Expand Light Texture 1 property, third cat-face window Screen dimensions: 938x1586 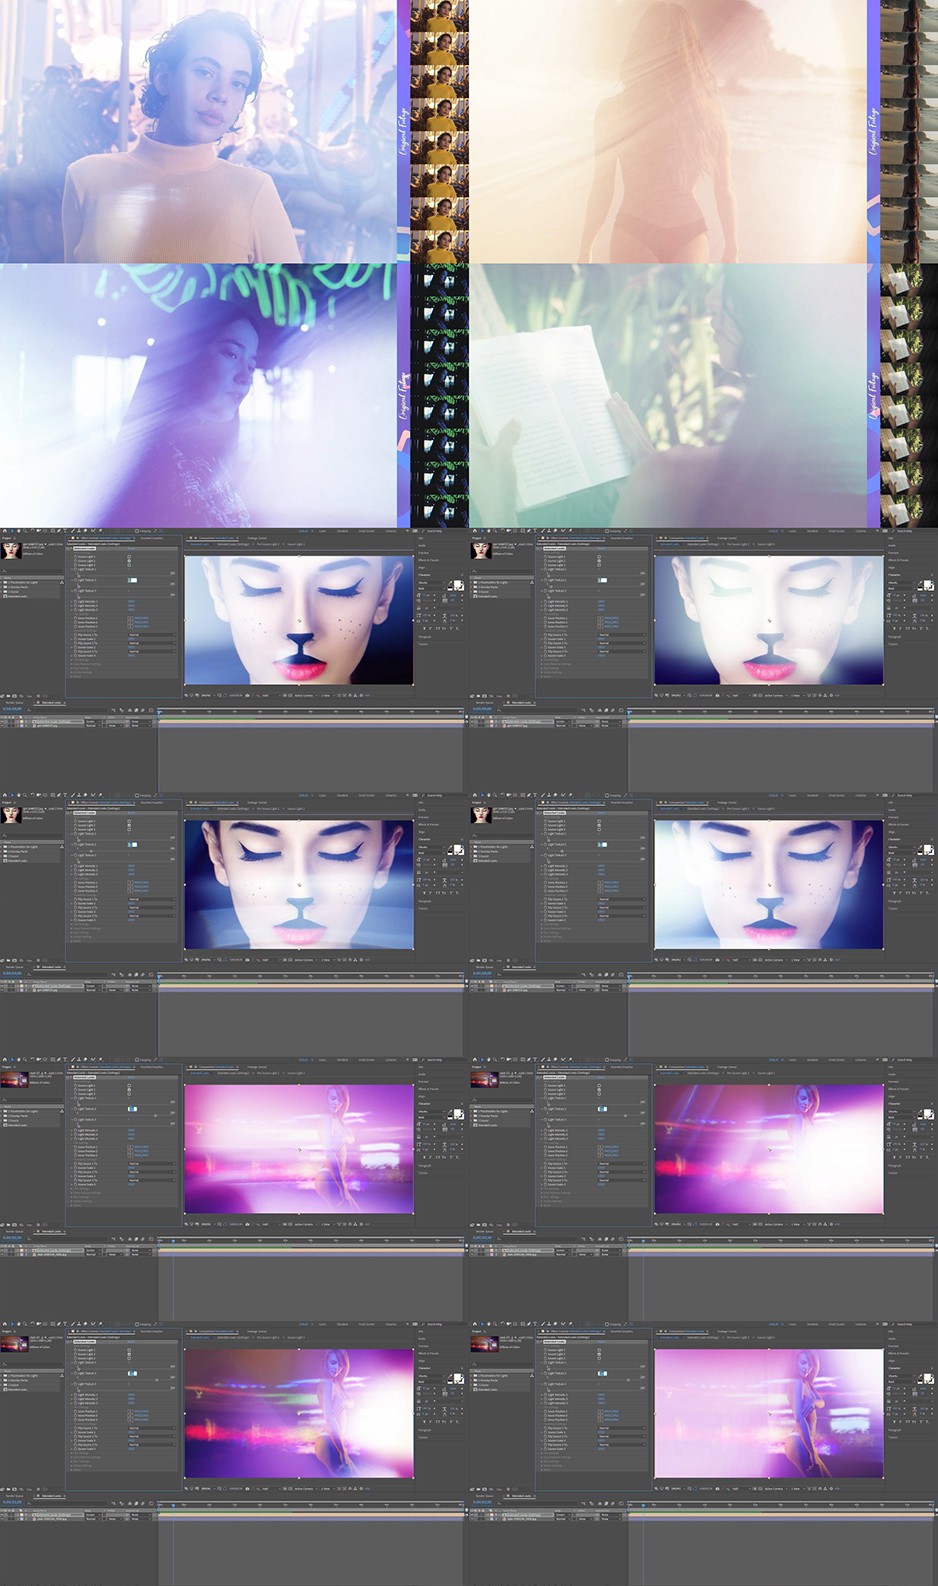tap(72, 833)
